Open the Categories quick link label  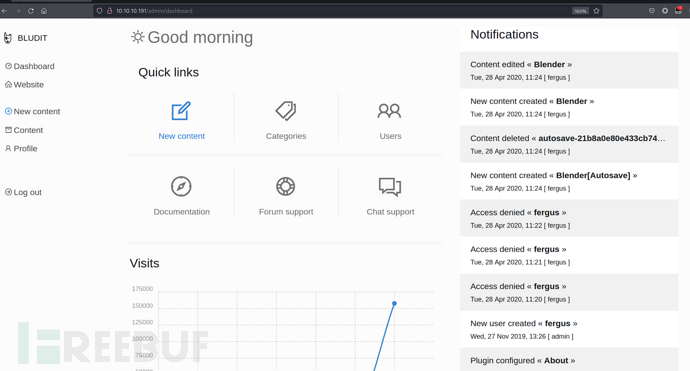(x=286, y=136)
